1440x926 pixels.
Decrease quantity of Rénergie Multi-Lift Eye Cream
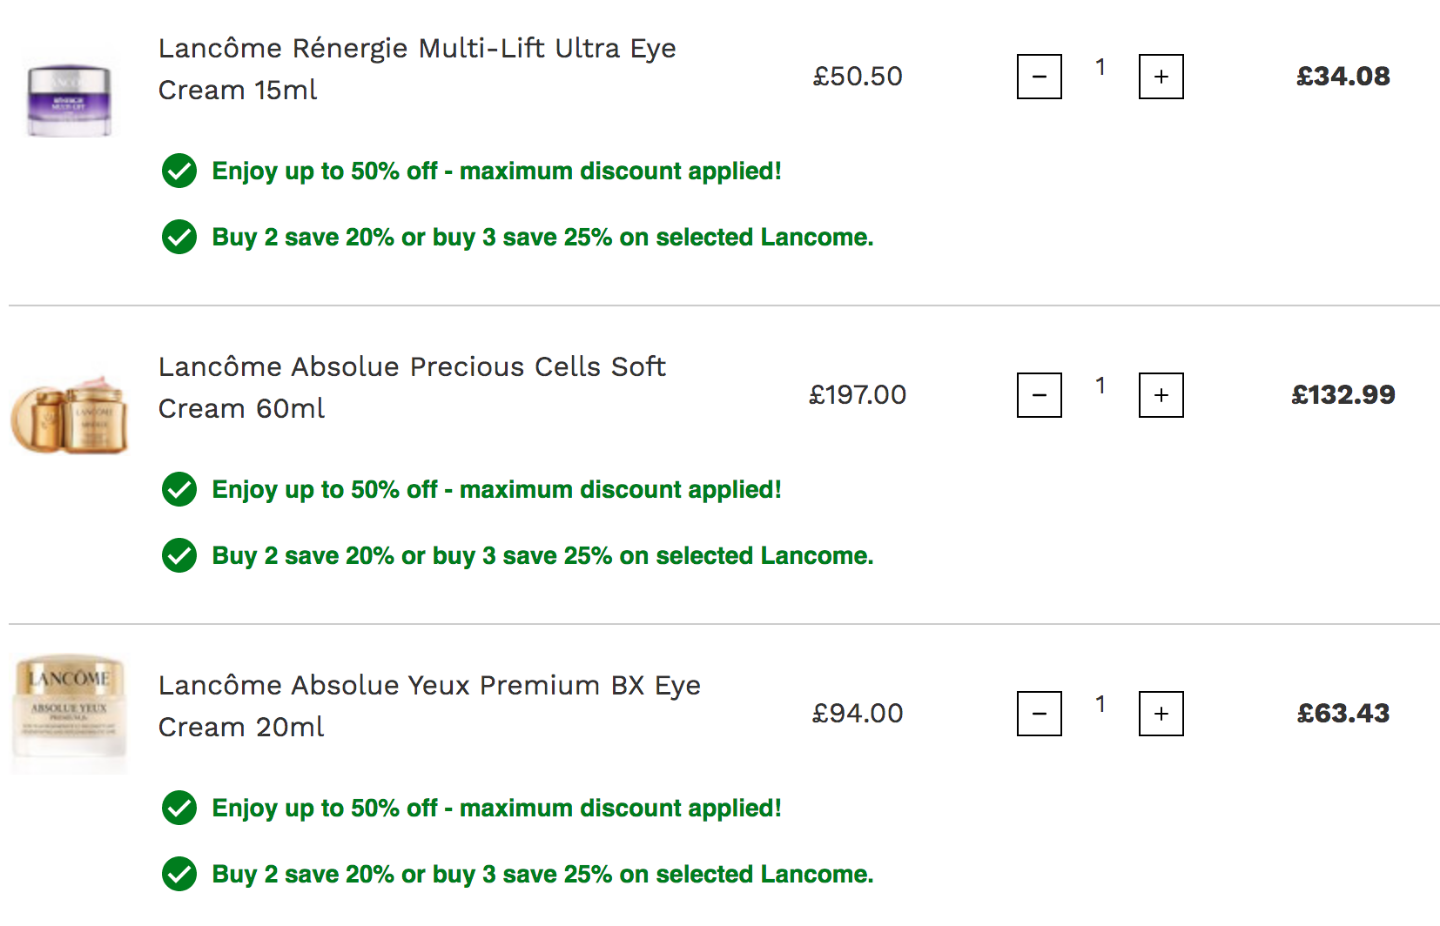click(x=1039, y=77)
